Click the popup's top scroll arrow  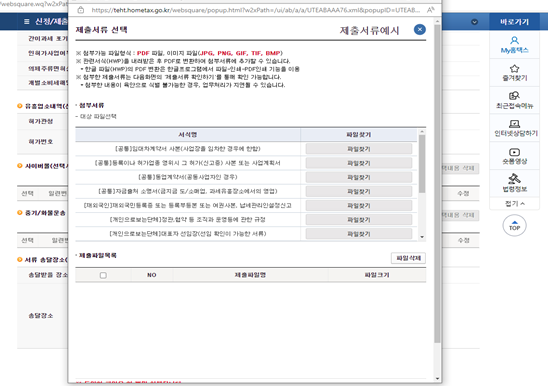pos(437,21)
